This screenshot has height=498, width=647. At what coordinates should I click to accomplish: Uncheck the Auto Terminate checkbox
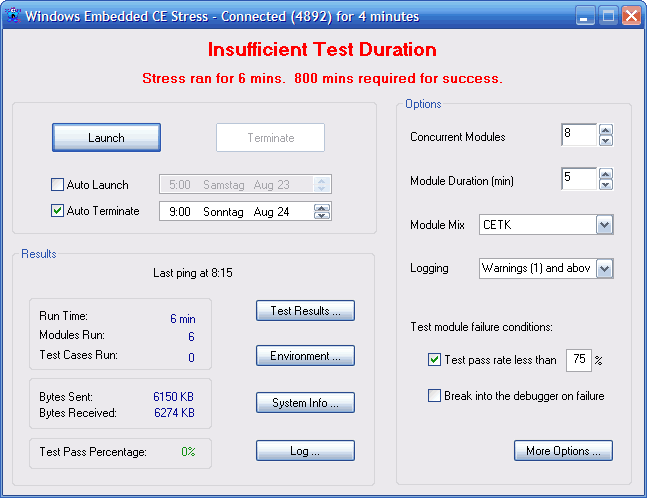point(57,210)
